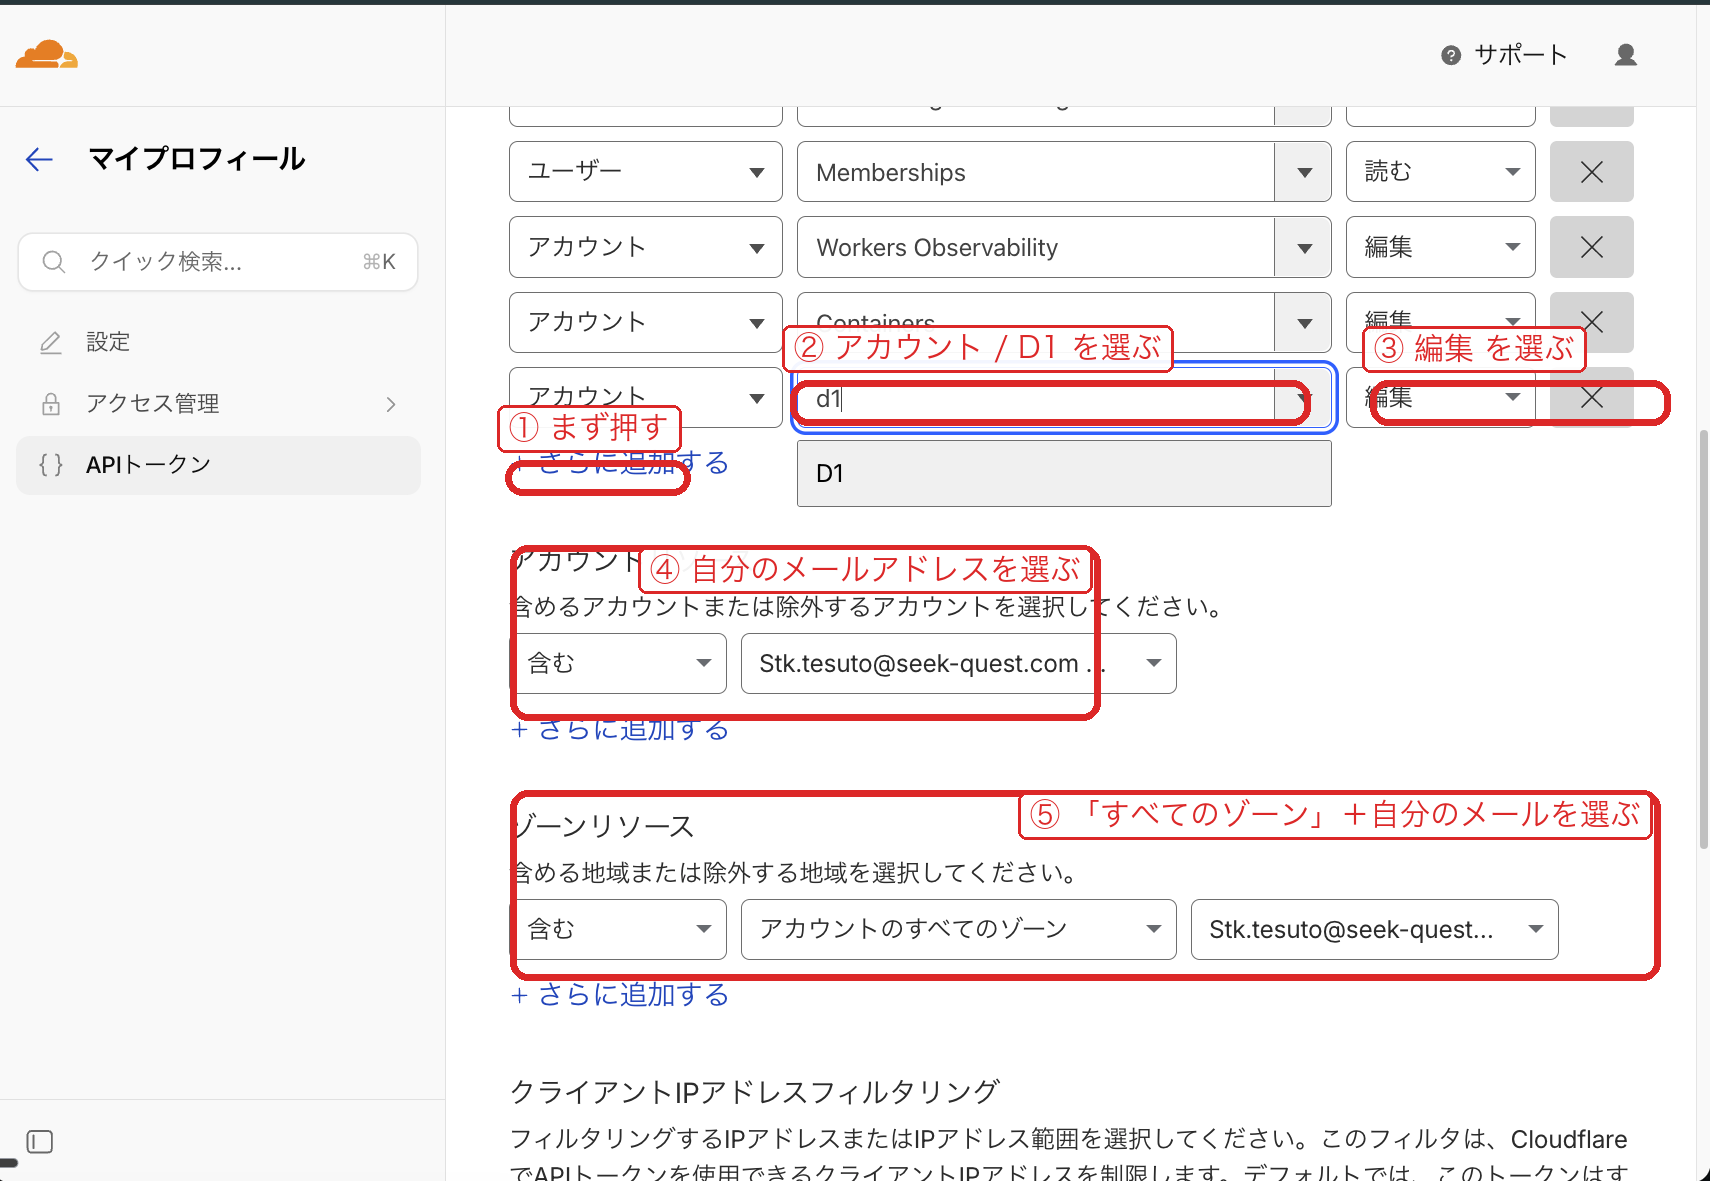Select APIトークン in the sidebar

coord(218,465)
